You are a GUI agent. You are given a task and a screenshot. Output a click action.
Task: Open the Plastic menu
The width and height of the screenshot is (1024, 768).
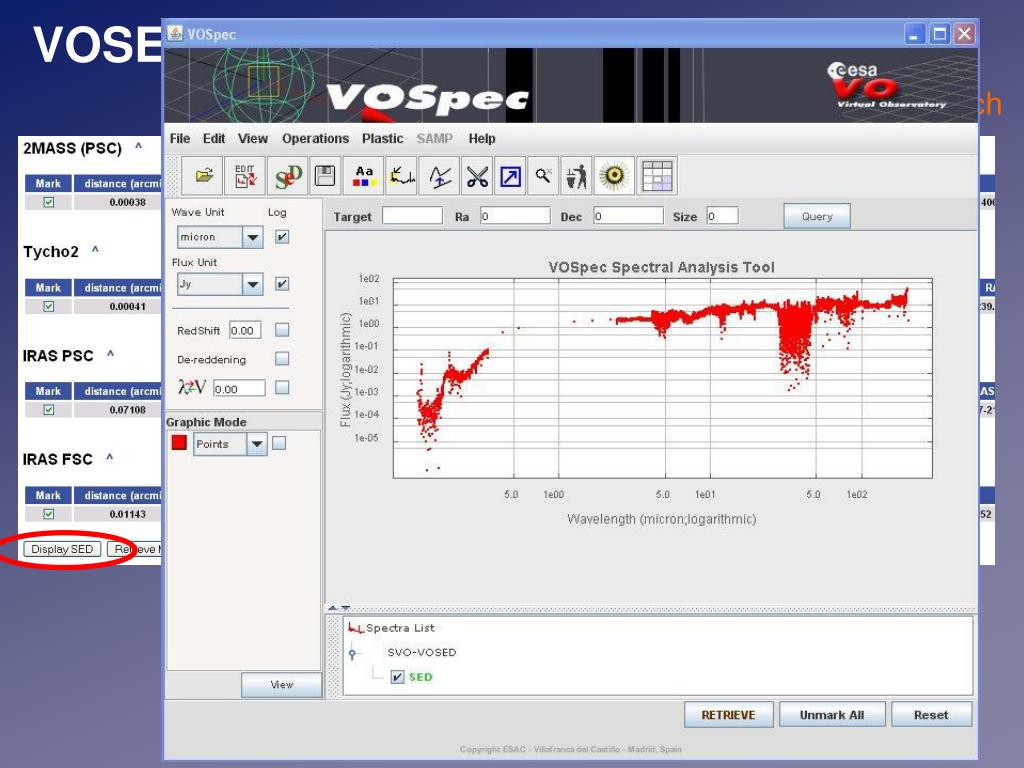[383, 138]
